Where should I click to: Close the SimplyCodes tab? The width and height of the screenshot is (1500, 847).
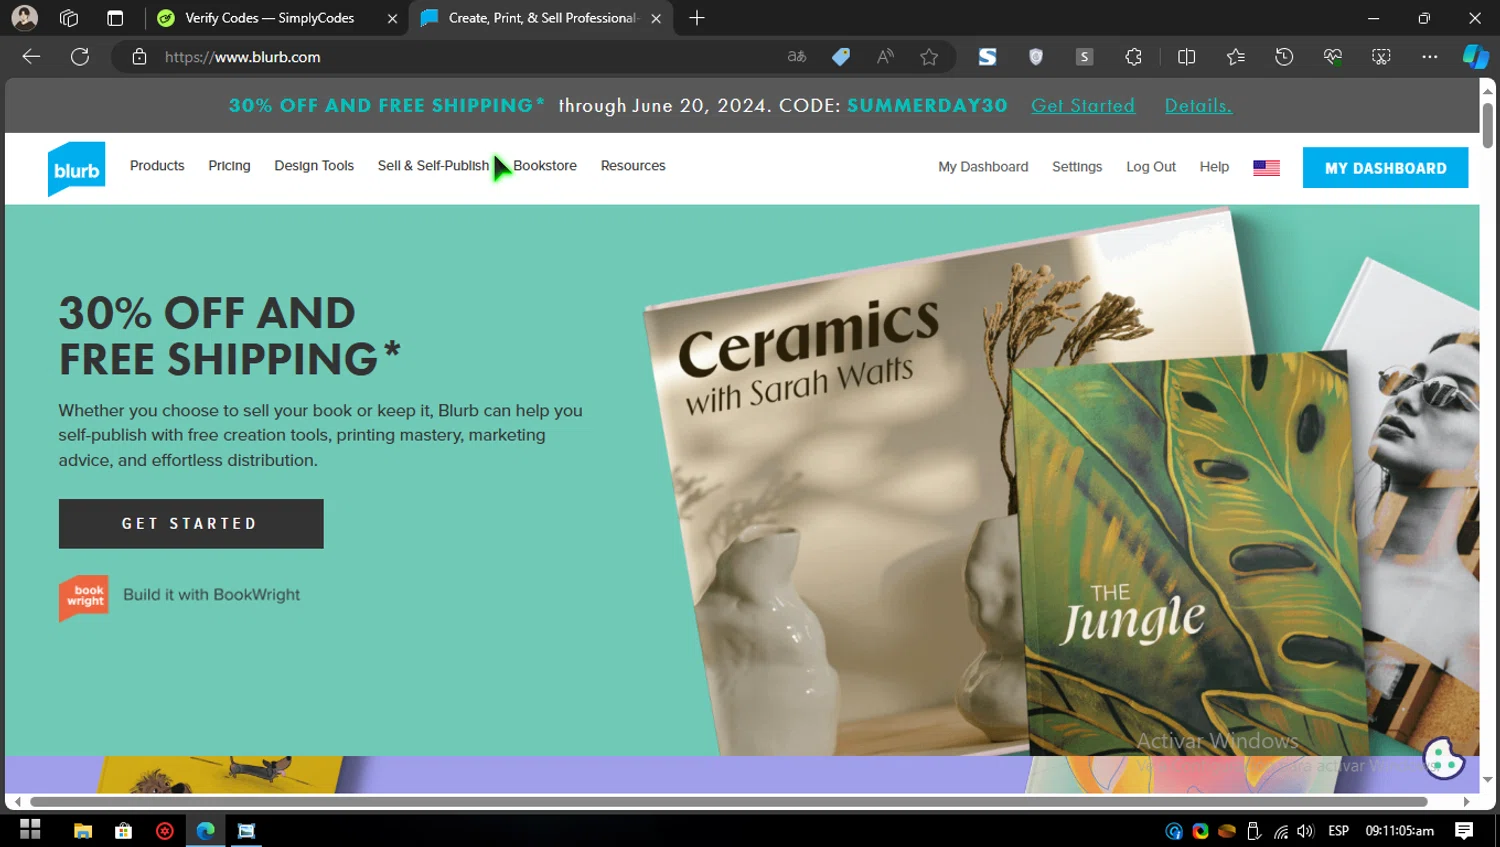(392, 18)
